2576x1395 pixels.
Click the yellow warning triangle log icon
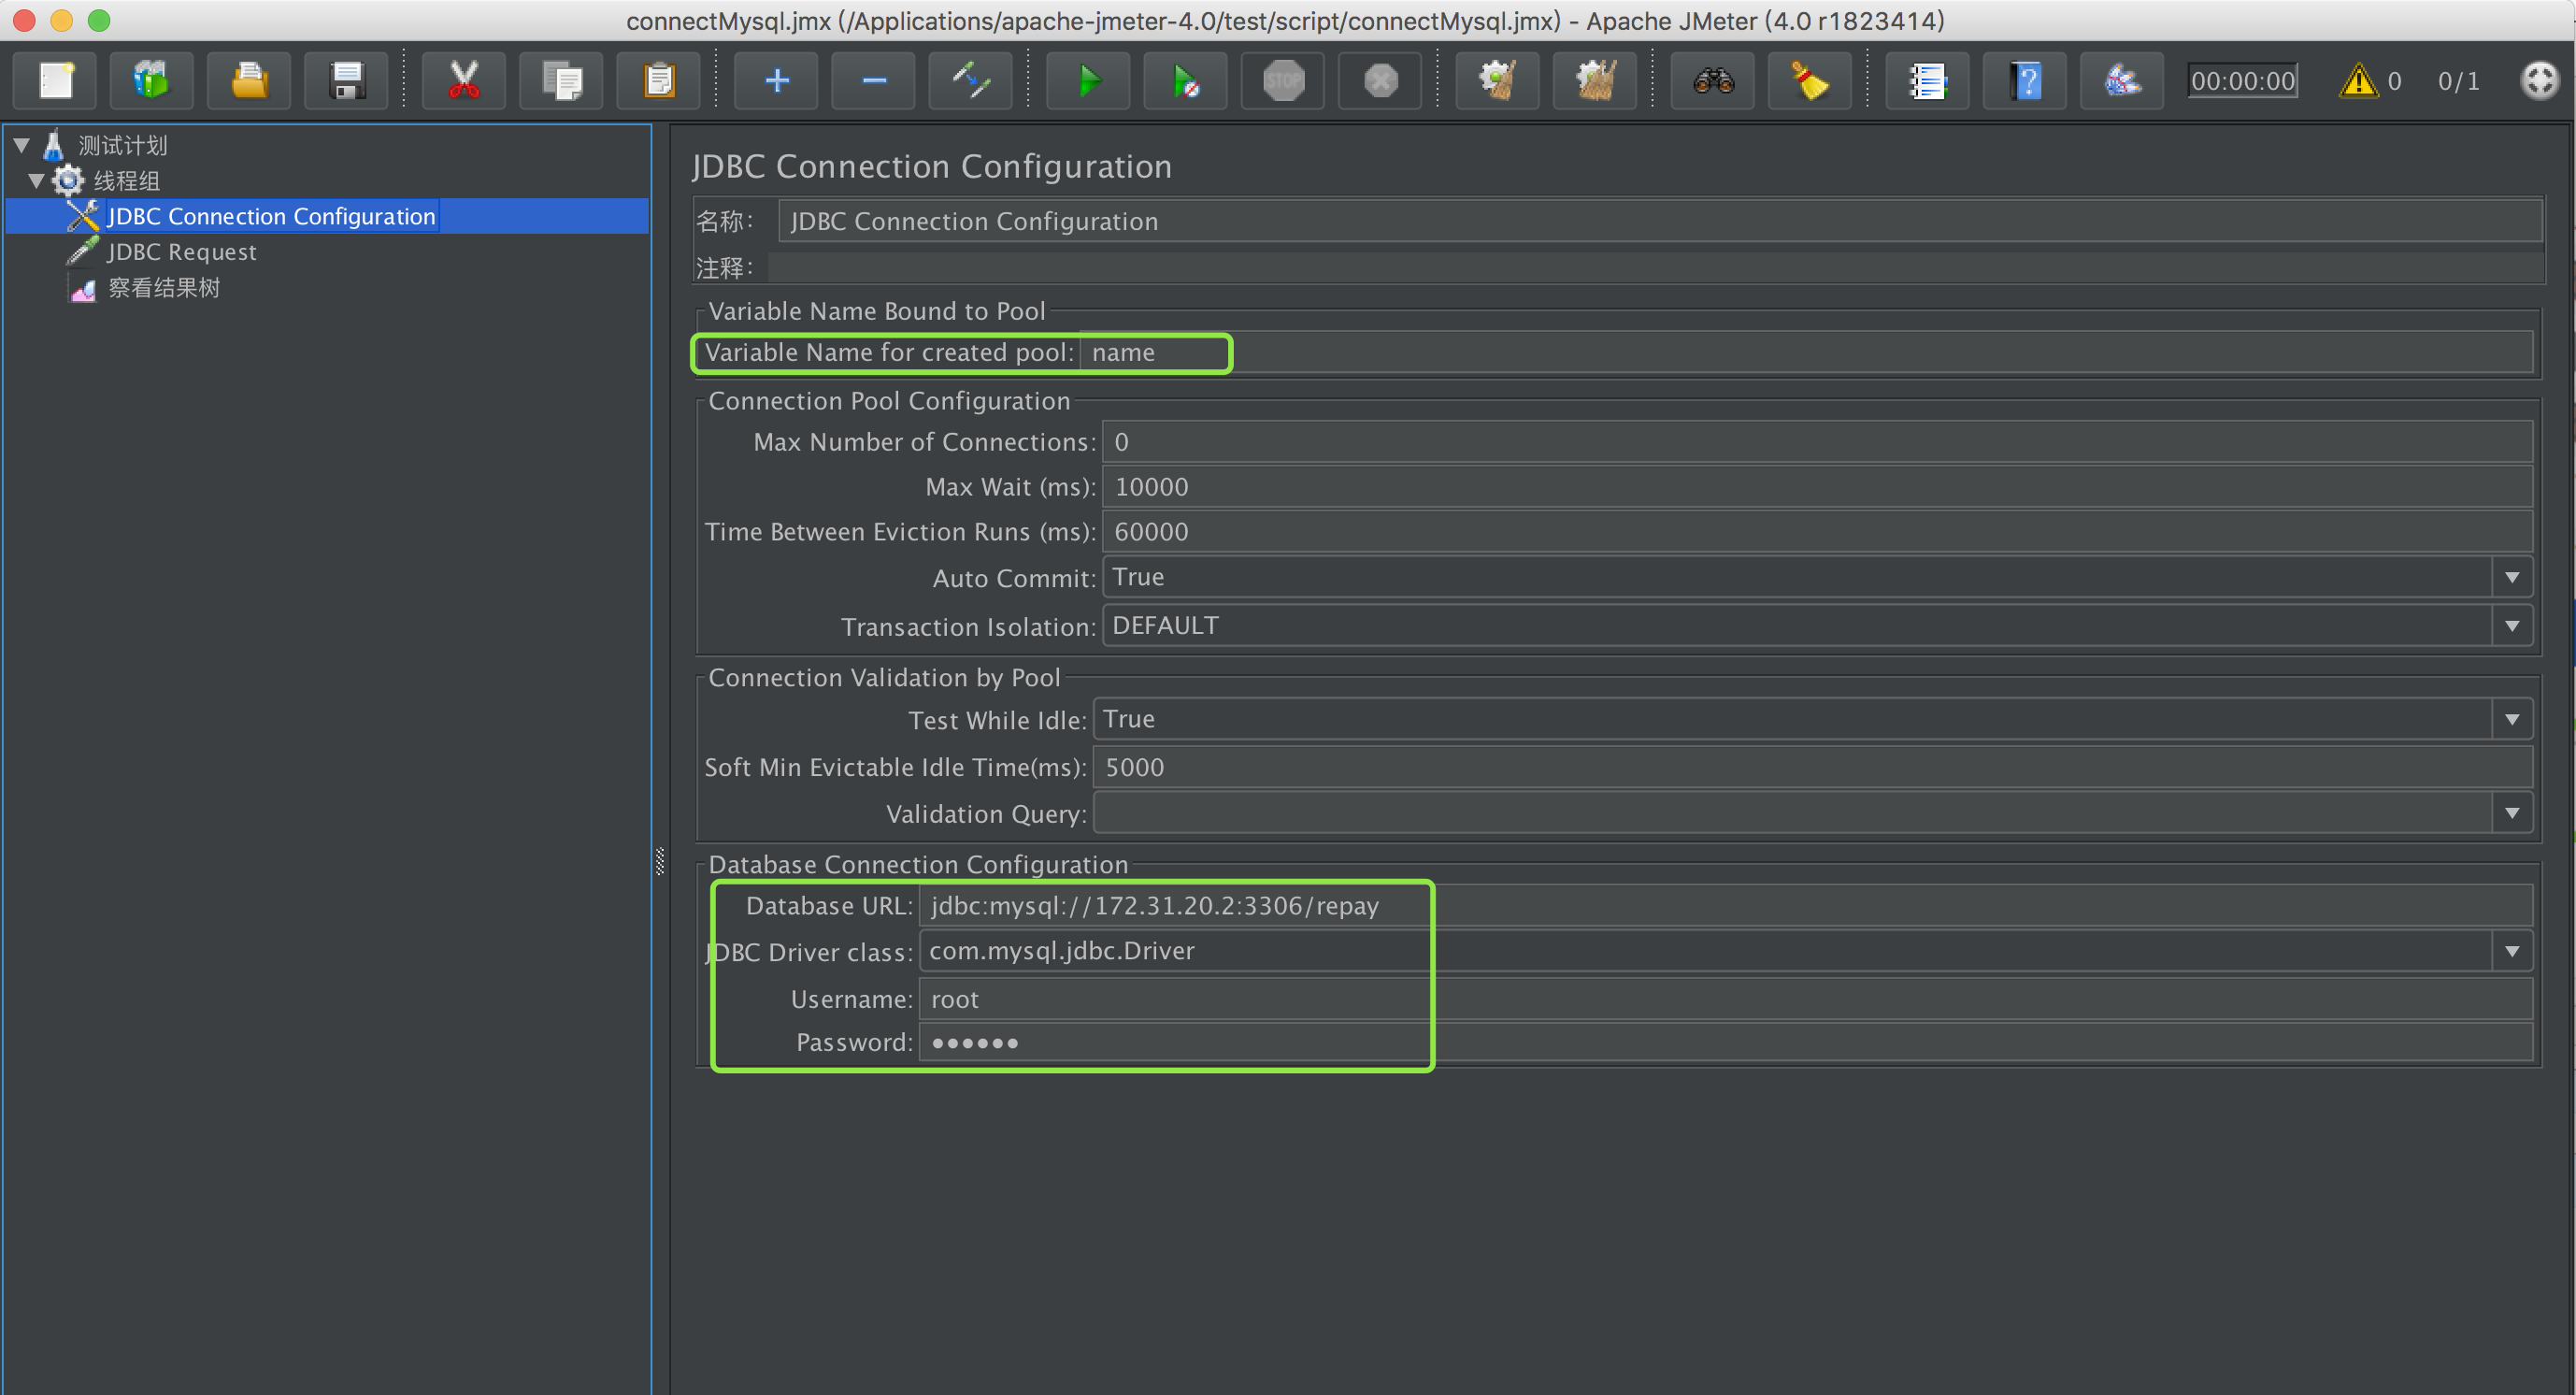click(x=2358, y=80)
